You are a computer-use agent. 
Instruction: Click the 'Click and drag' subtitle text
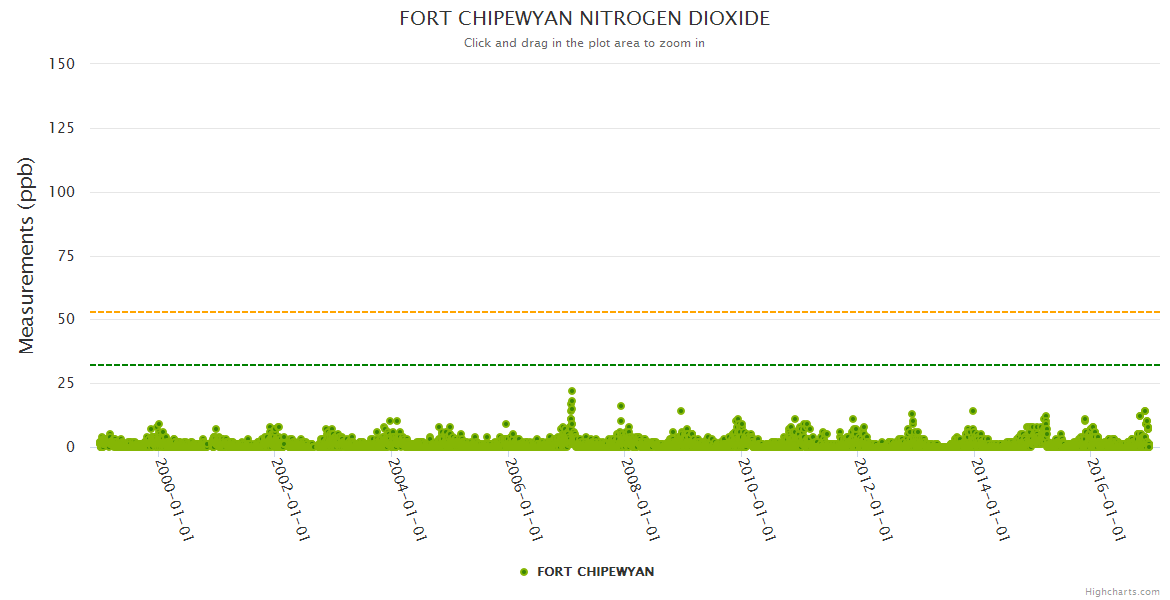point(584,43)
